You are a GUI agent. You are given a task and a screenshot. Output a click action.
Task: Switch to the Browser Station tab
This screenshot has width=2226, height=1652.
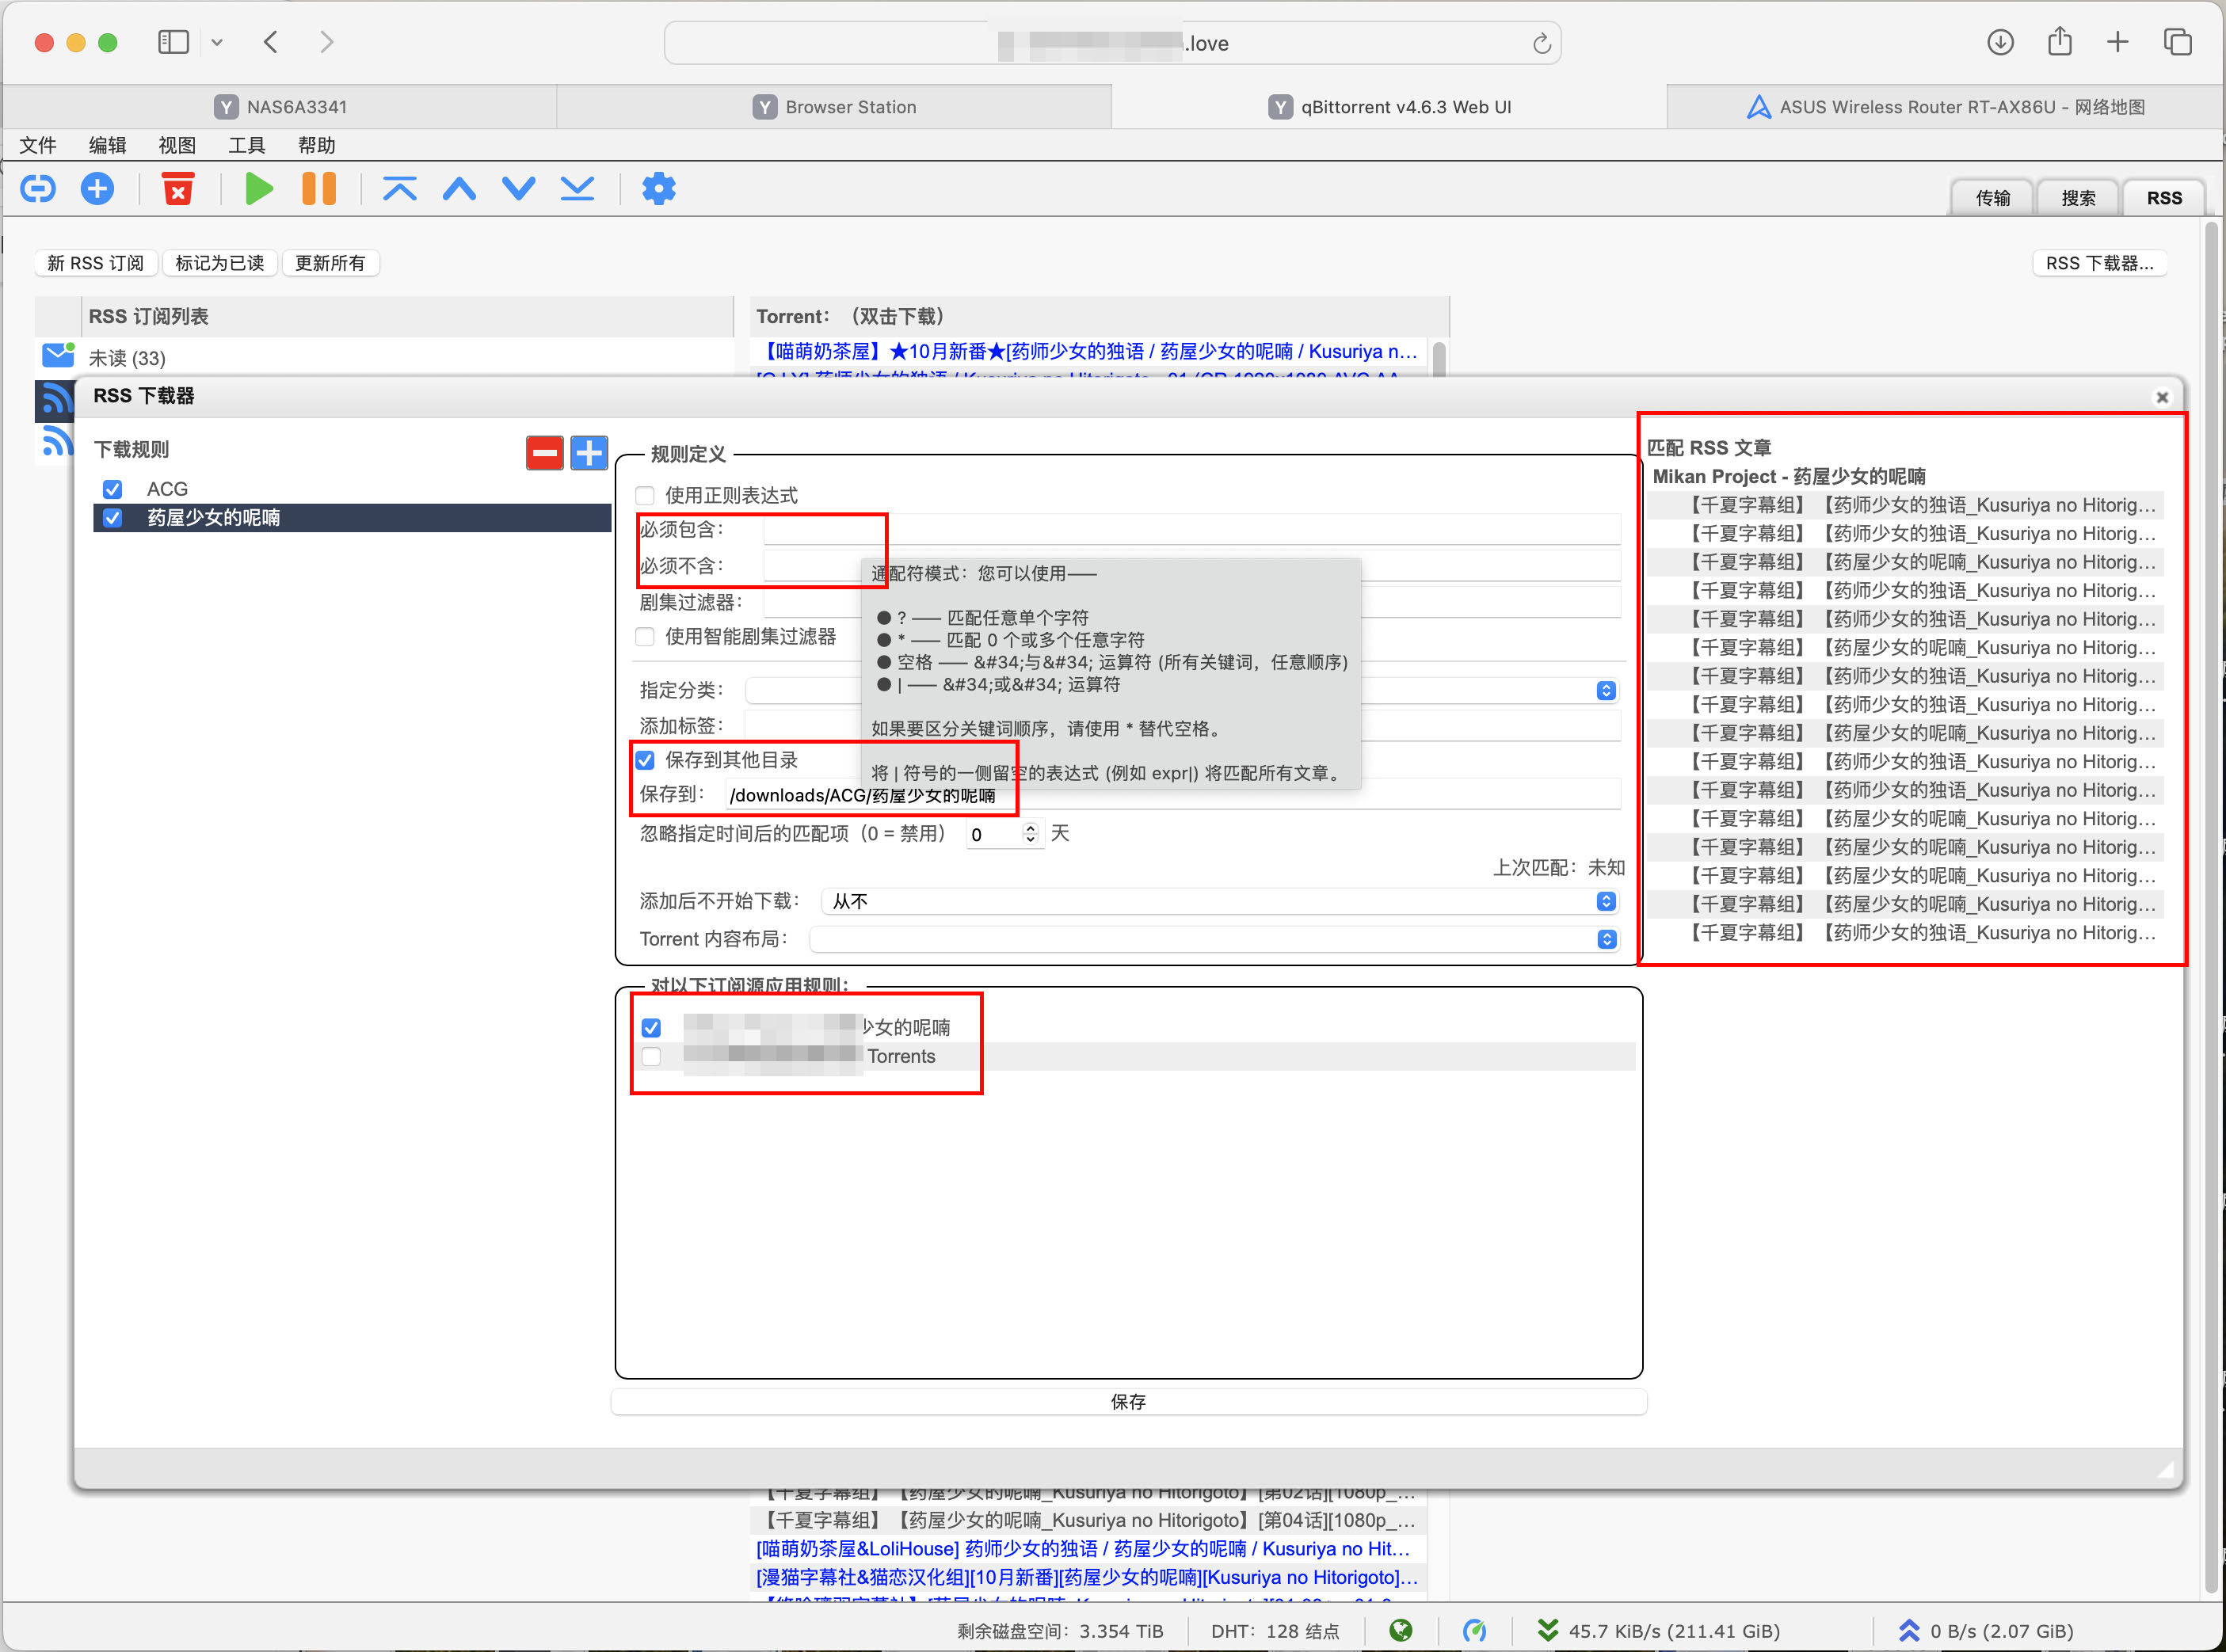click(835, 107)
